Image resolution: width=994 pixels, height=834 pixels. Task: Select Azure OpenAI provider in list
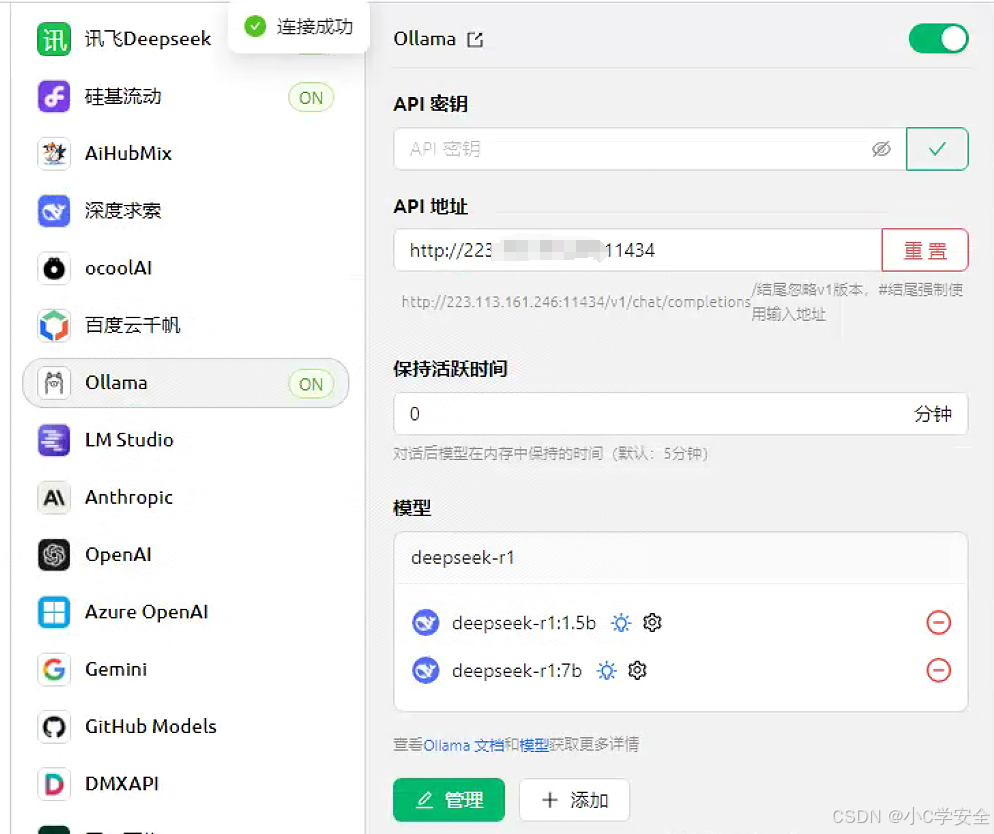coord(186,612)
